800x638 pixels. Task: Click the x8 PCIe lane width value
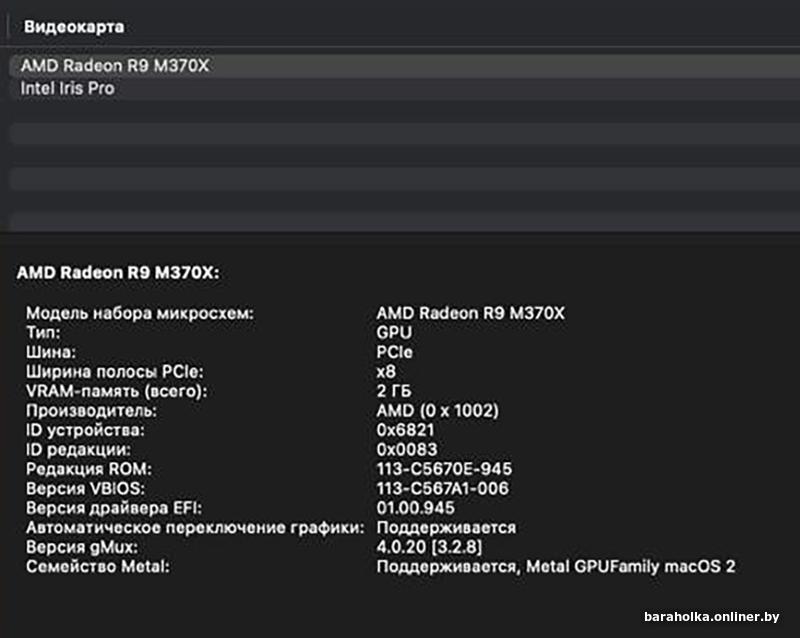386,372
